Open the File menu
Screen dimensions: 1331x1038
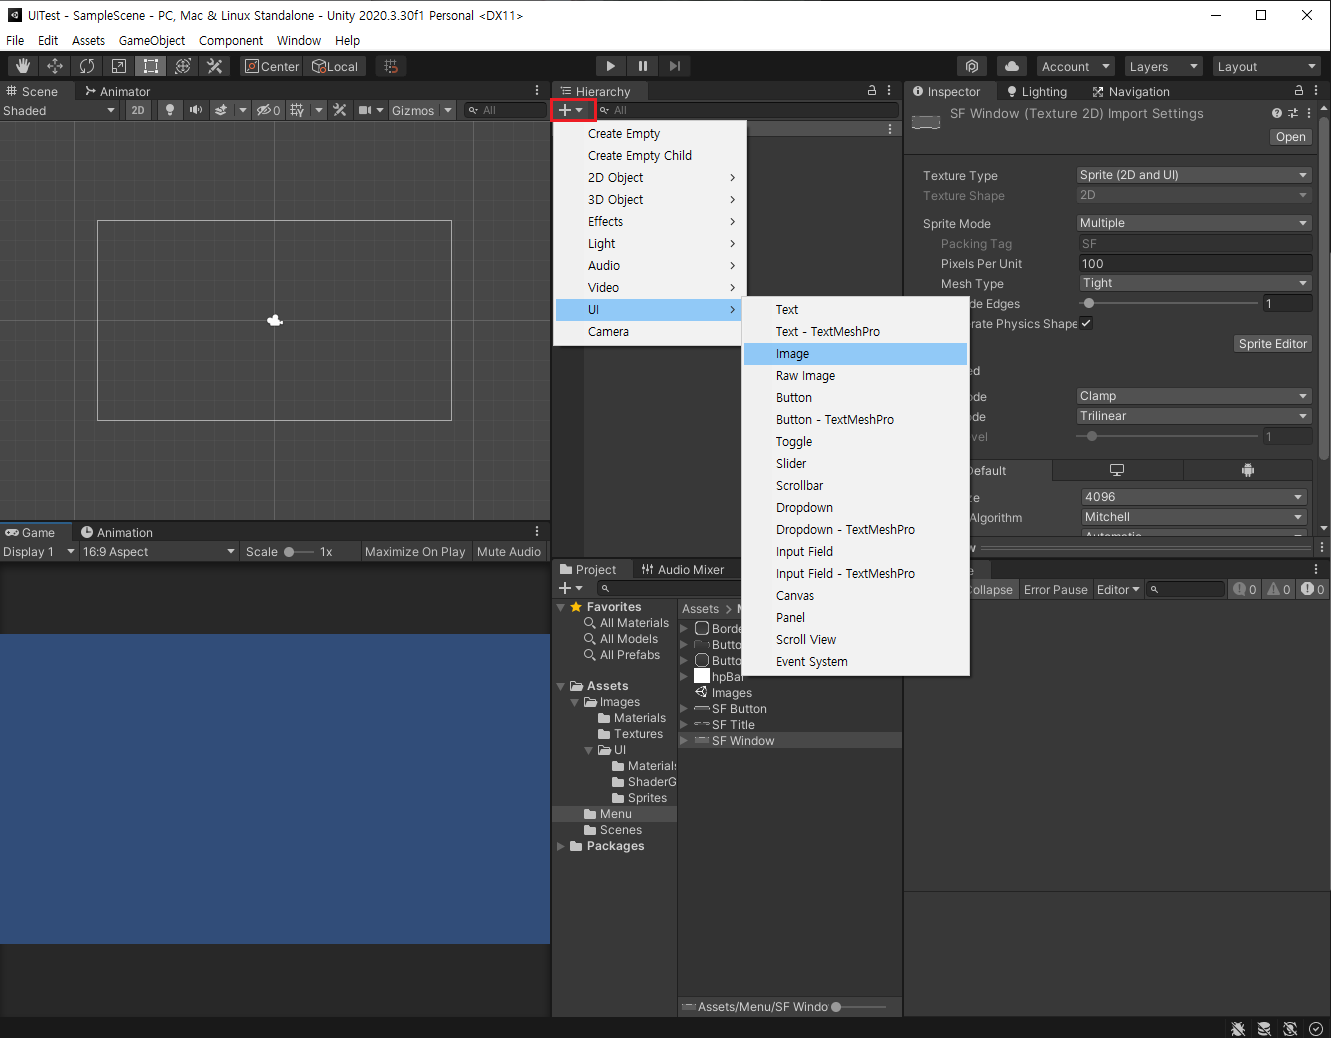pyautogui.click(x=15, y=40)
